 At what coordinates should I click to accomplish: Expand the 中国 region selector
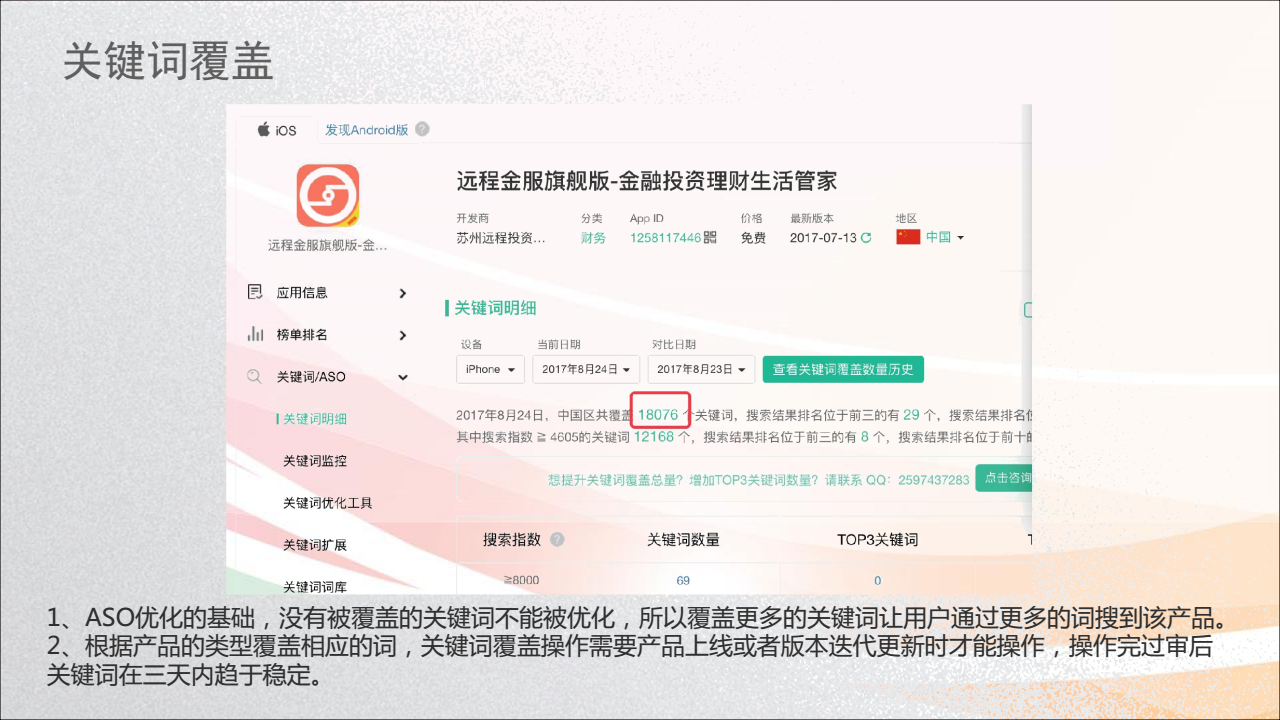coord(945,238)
